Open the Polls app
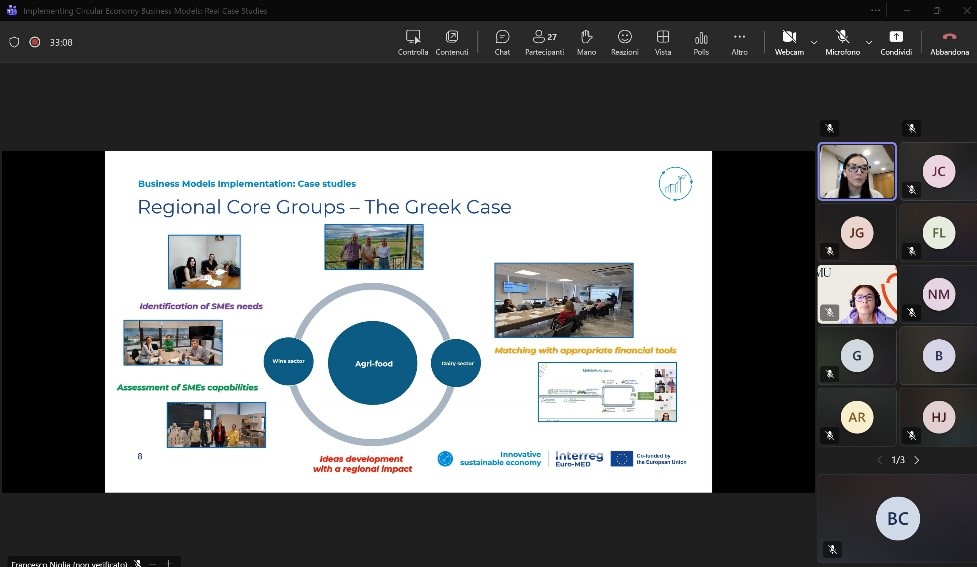Viewport: 977px width, 567px height. click(701, 41)
